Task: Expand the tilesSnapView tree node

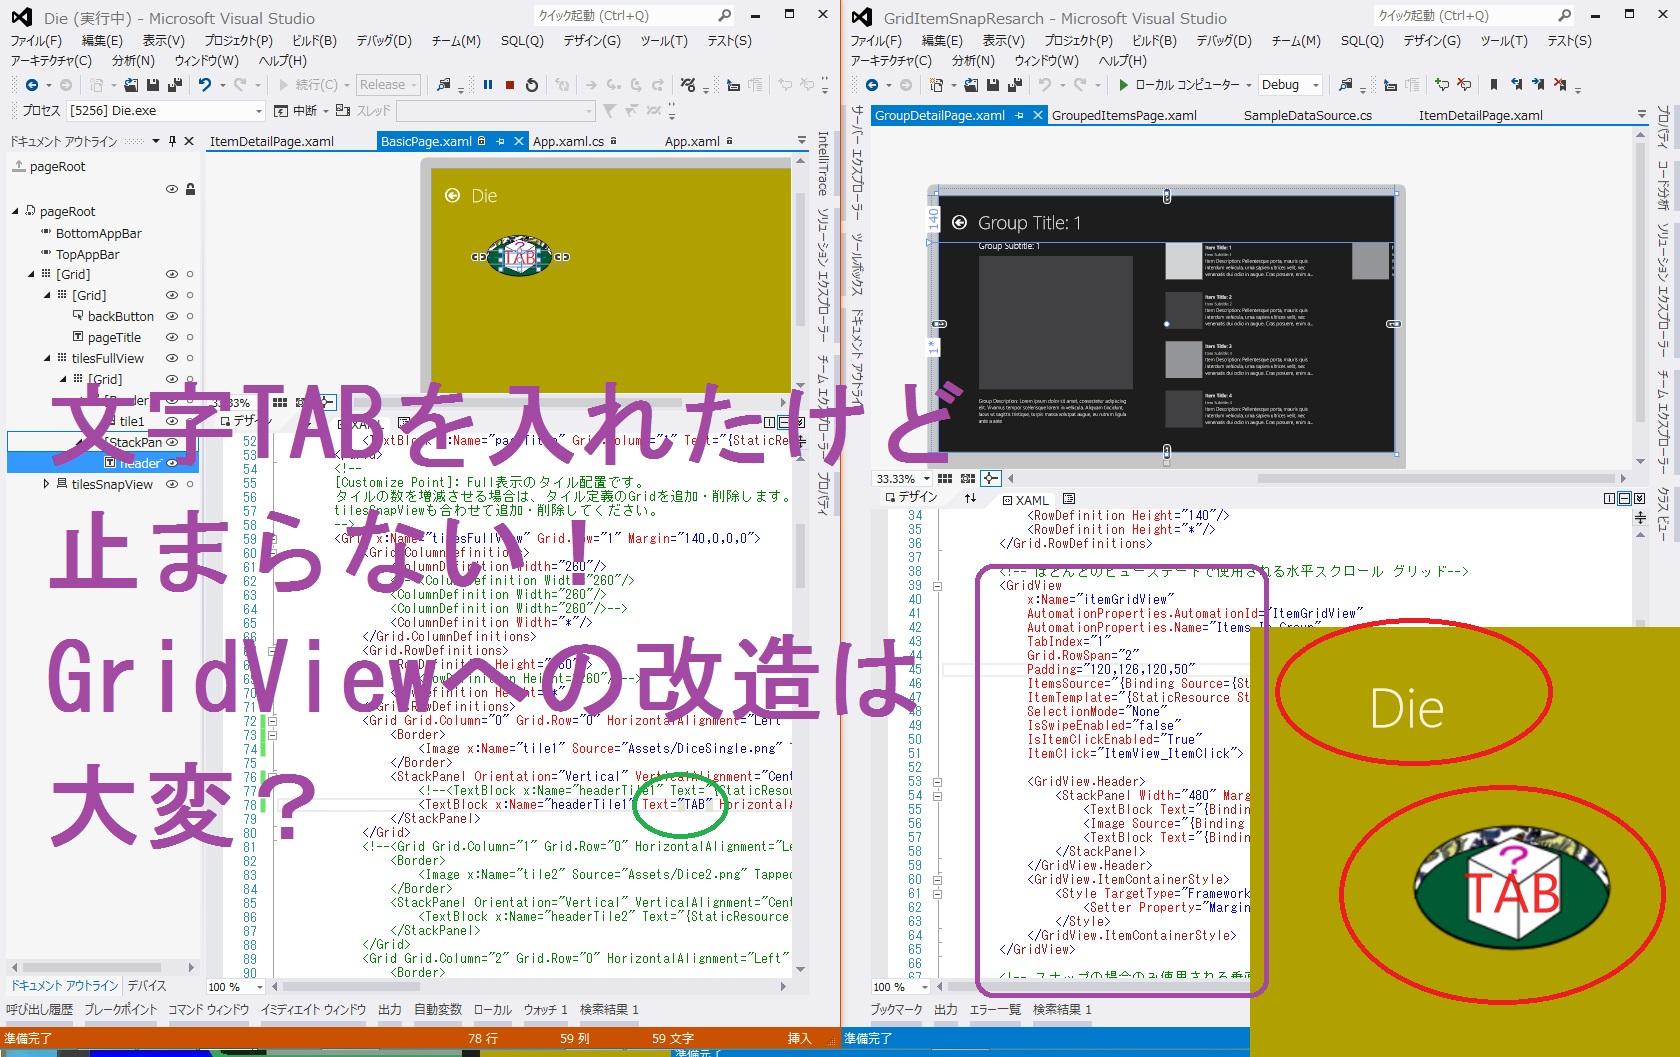Action: coord(46,484)
